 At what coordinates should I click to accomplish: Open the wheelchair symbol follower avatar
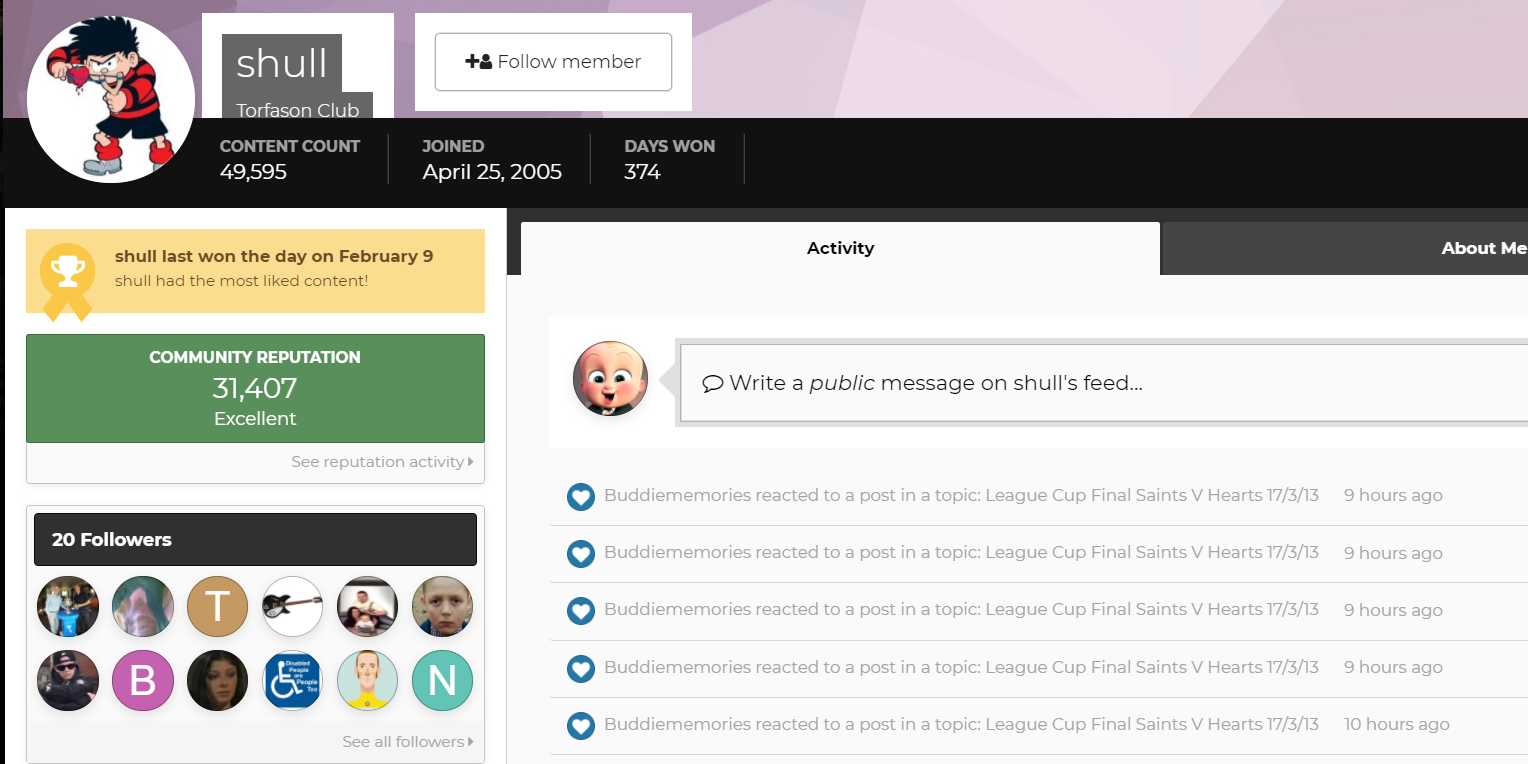click(x=292, y=681)
